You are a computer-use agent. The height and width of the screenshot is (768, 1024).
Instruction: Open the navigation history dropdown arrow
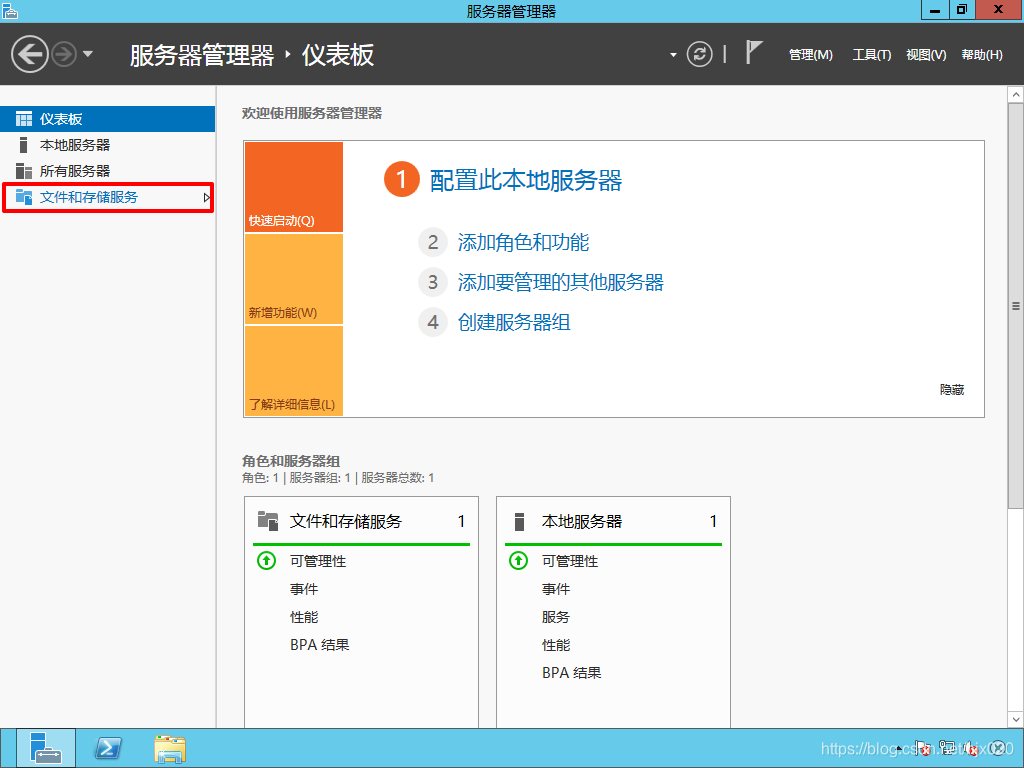pyautogui.click(x=88, y=54)
